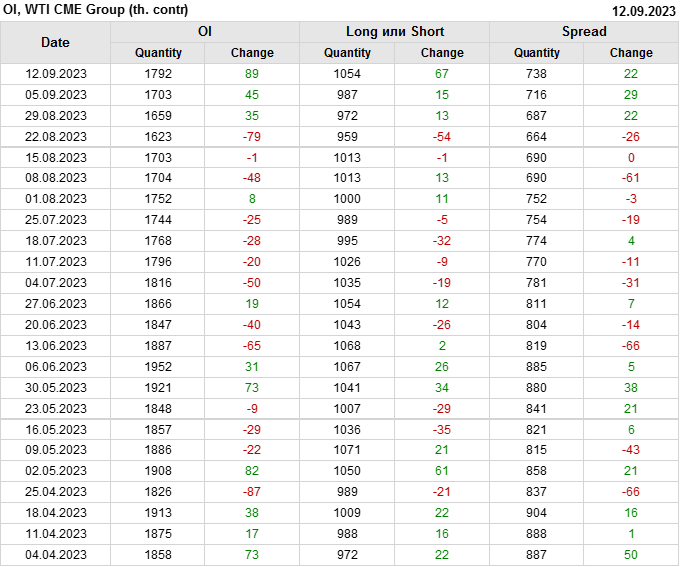Click the table title "OI, WTI CME Group"
680x567 pixels.
89,10
